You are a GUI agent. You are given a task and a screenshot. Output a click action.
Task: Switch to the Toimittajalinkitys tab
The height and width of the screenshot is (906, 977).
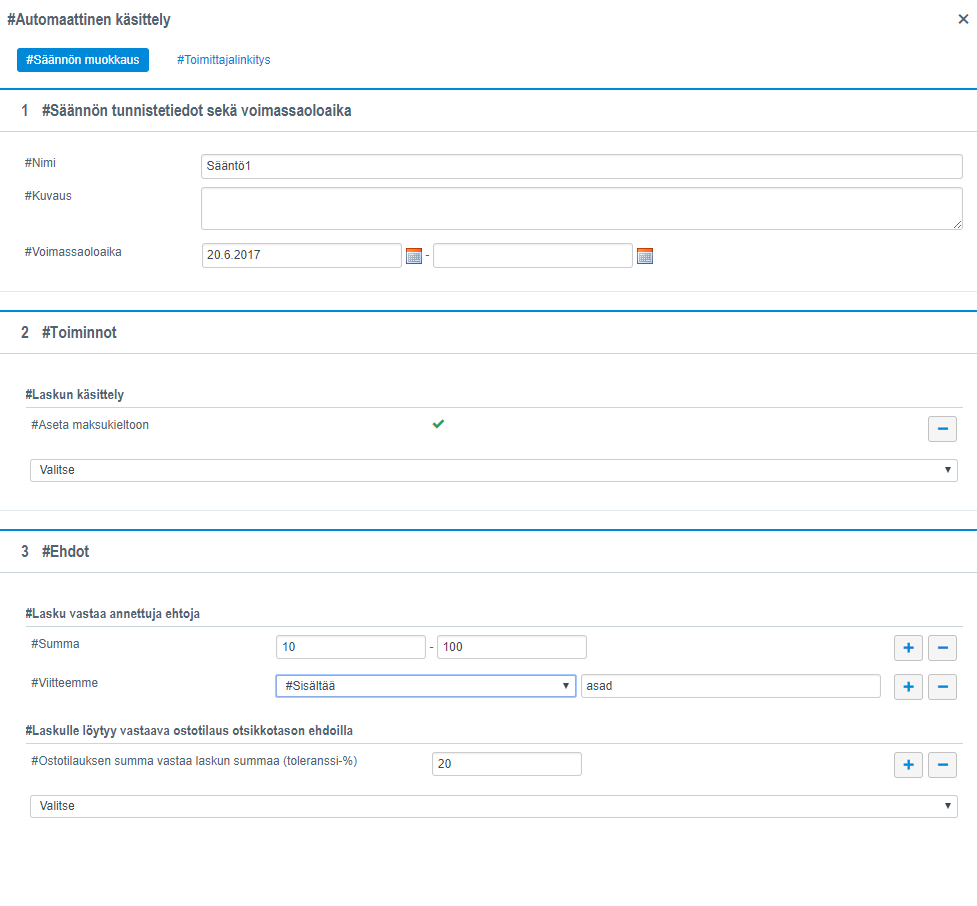[223, 60]
